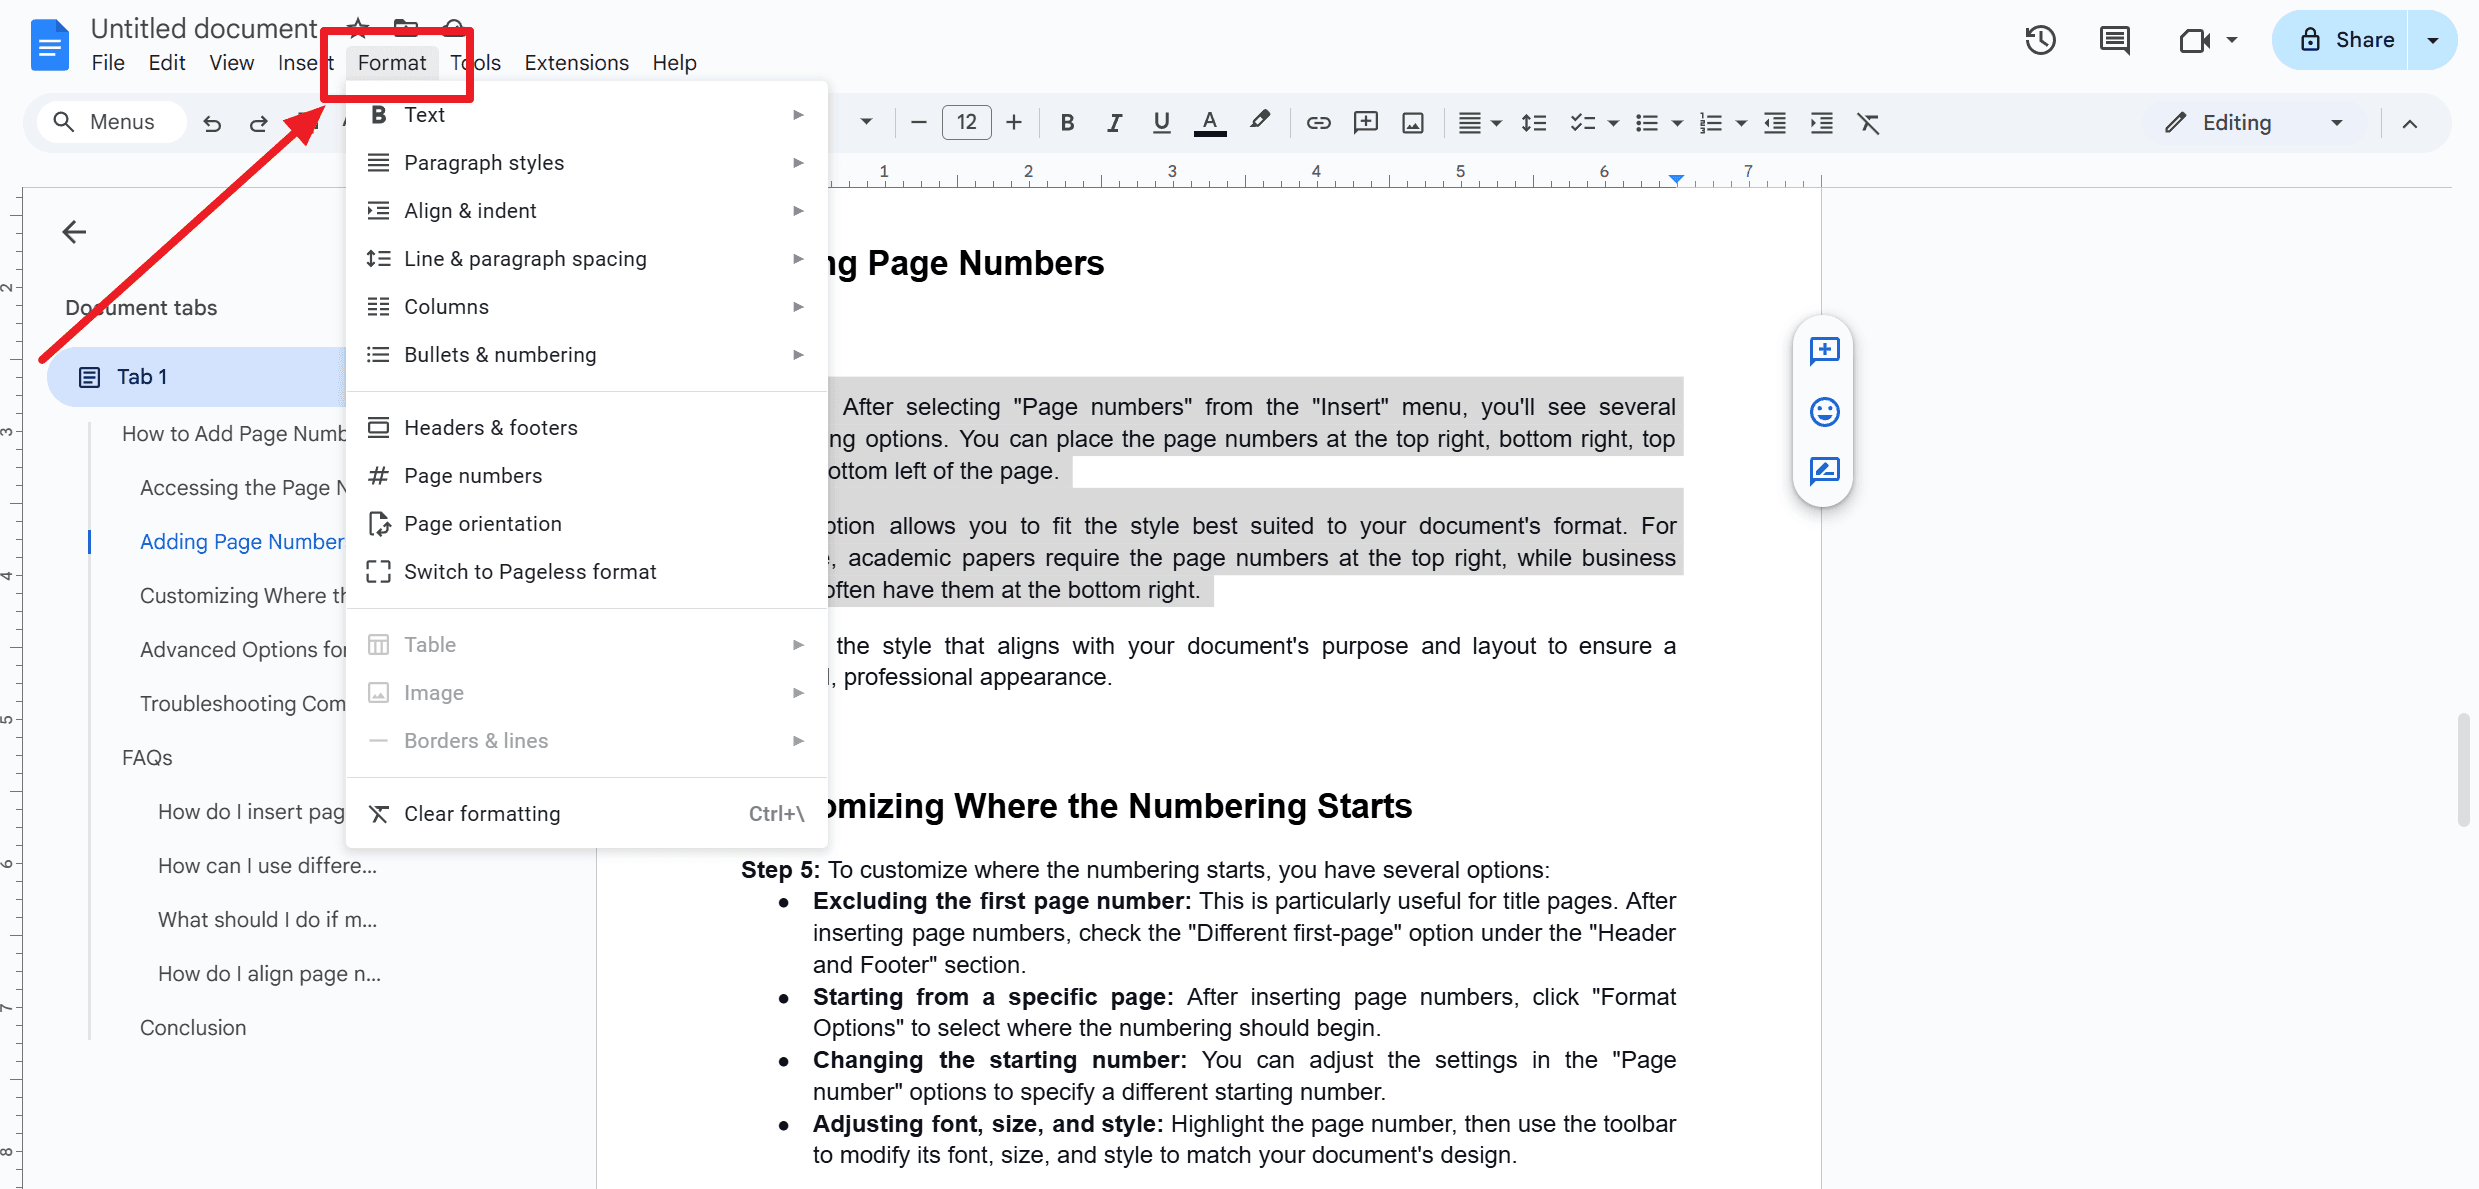The width and height of the screenshot is (2479, 1189).
Task: Select Tab 1 in document tabs
Action: coord(144,376)
